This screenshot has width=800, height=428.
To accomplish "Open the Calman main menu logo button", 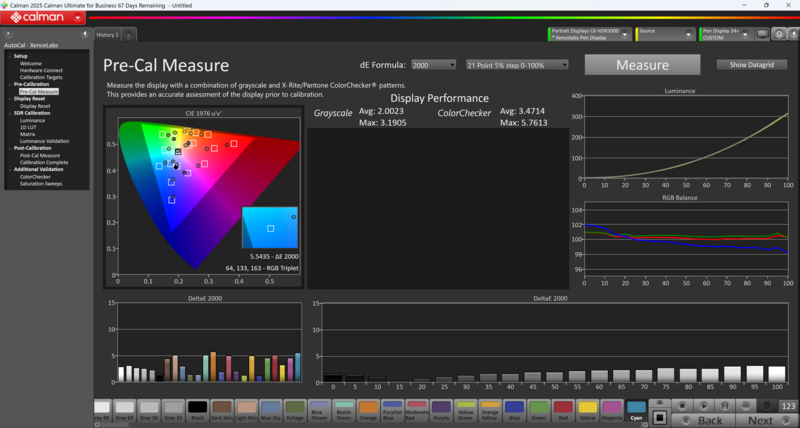I will [x=43, y=18].
